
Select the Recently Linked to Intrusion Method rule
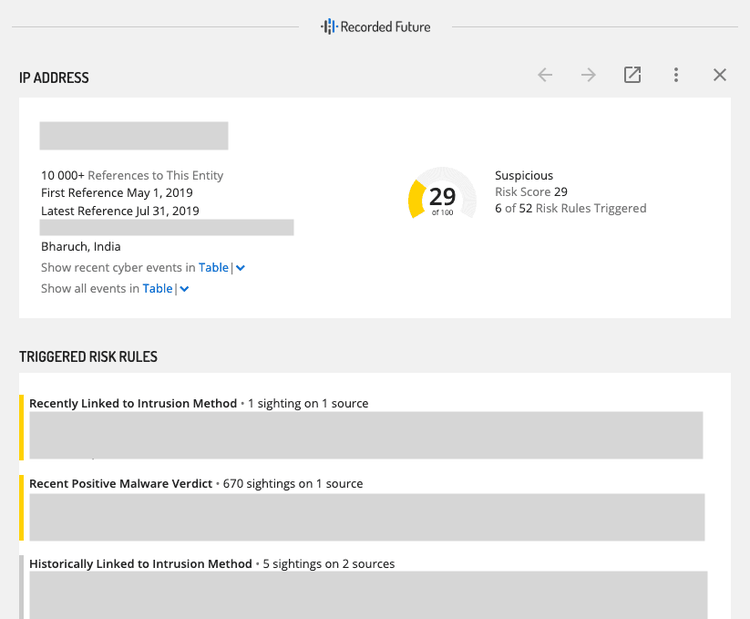pyautogui.click(x=133, y=404)
